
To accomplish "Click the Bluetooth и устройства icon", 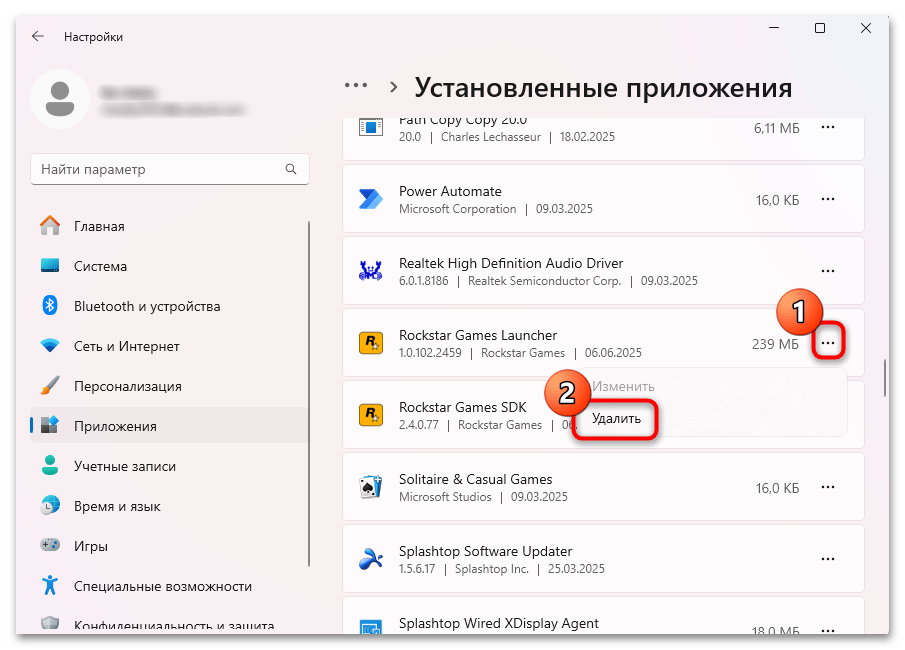I will pos(52,306).
